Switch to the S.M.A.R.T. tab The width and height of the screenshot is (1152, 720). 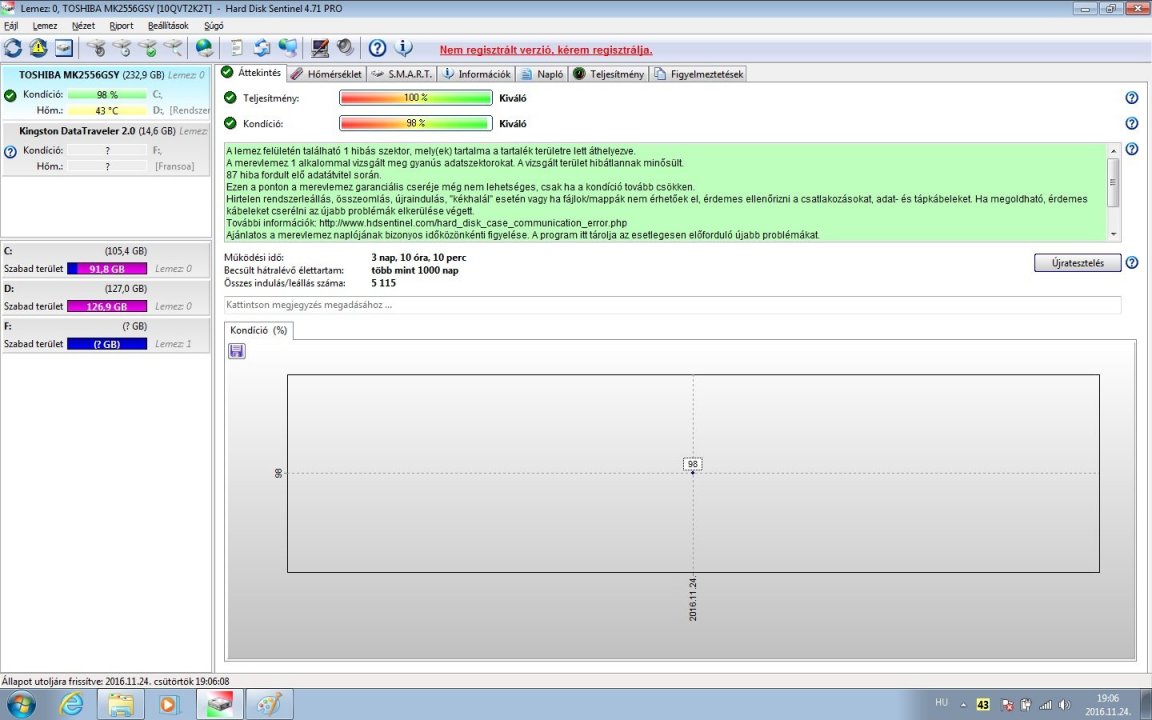[x=401, y=73]
